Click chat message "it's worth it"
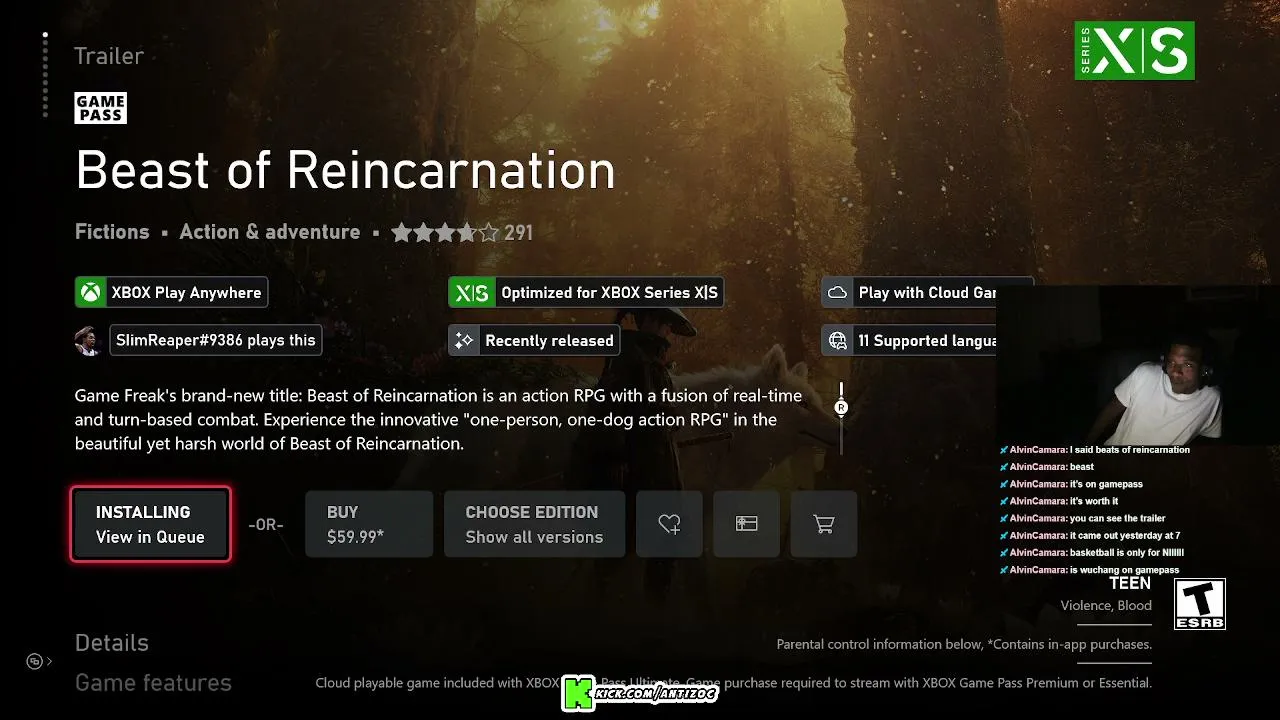Image resolution: width=1280 pixels, height=720 pixels. point(1094,501)
